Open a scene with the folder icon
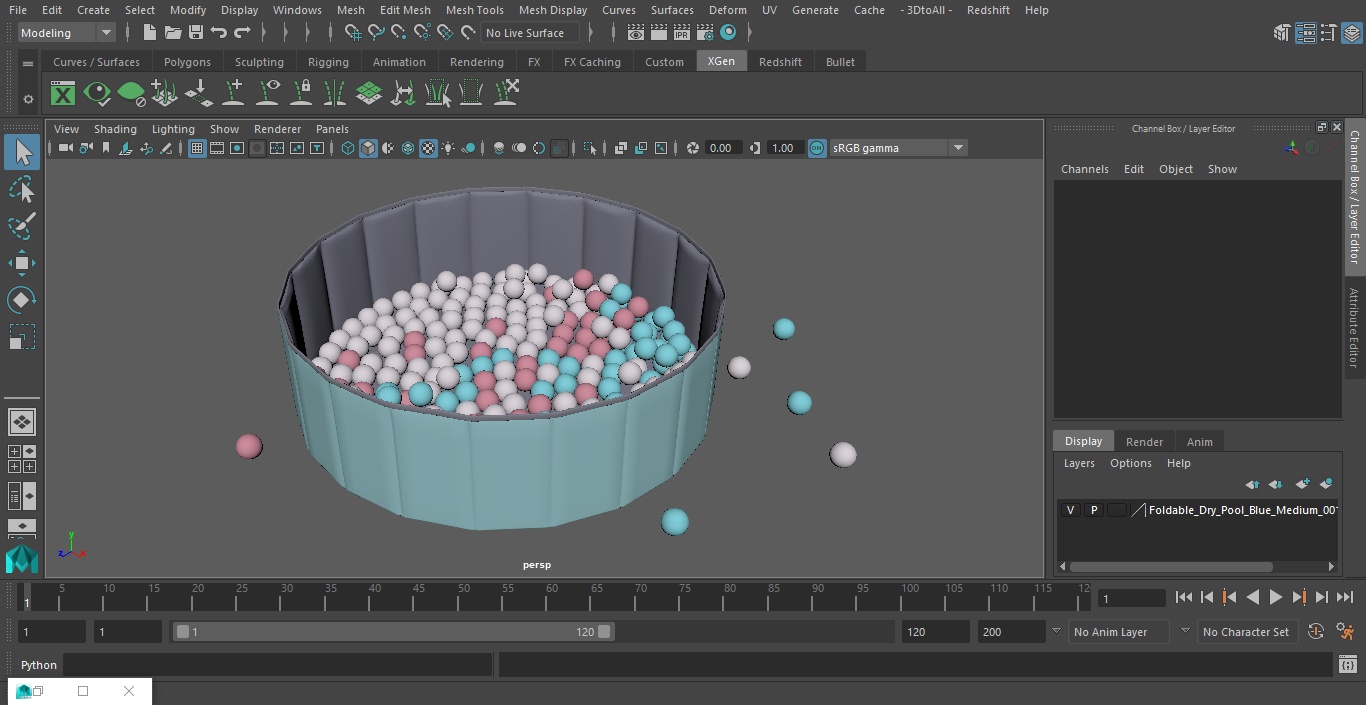The height and width of the screenshot is (705, 1366). 172,33
